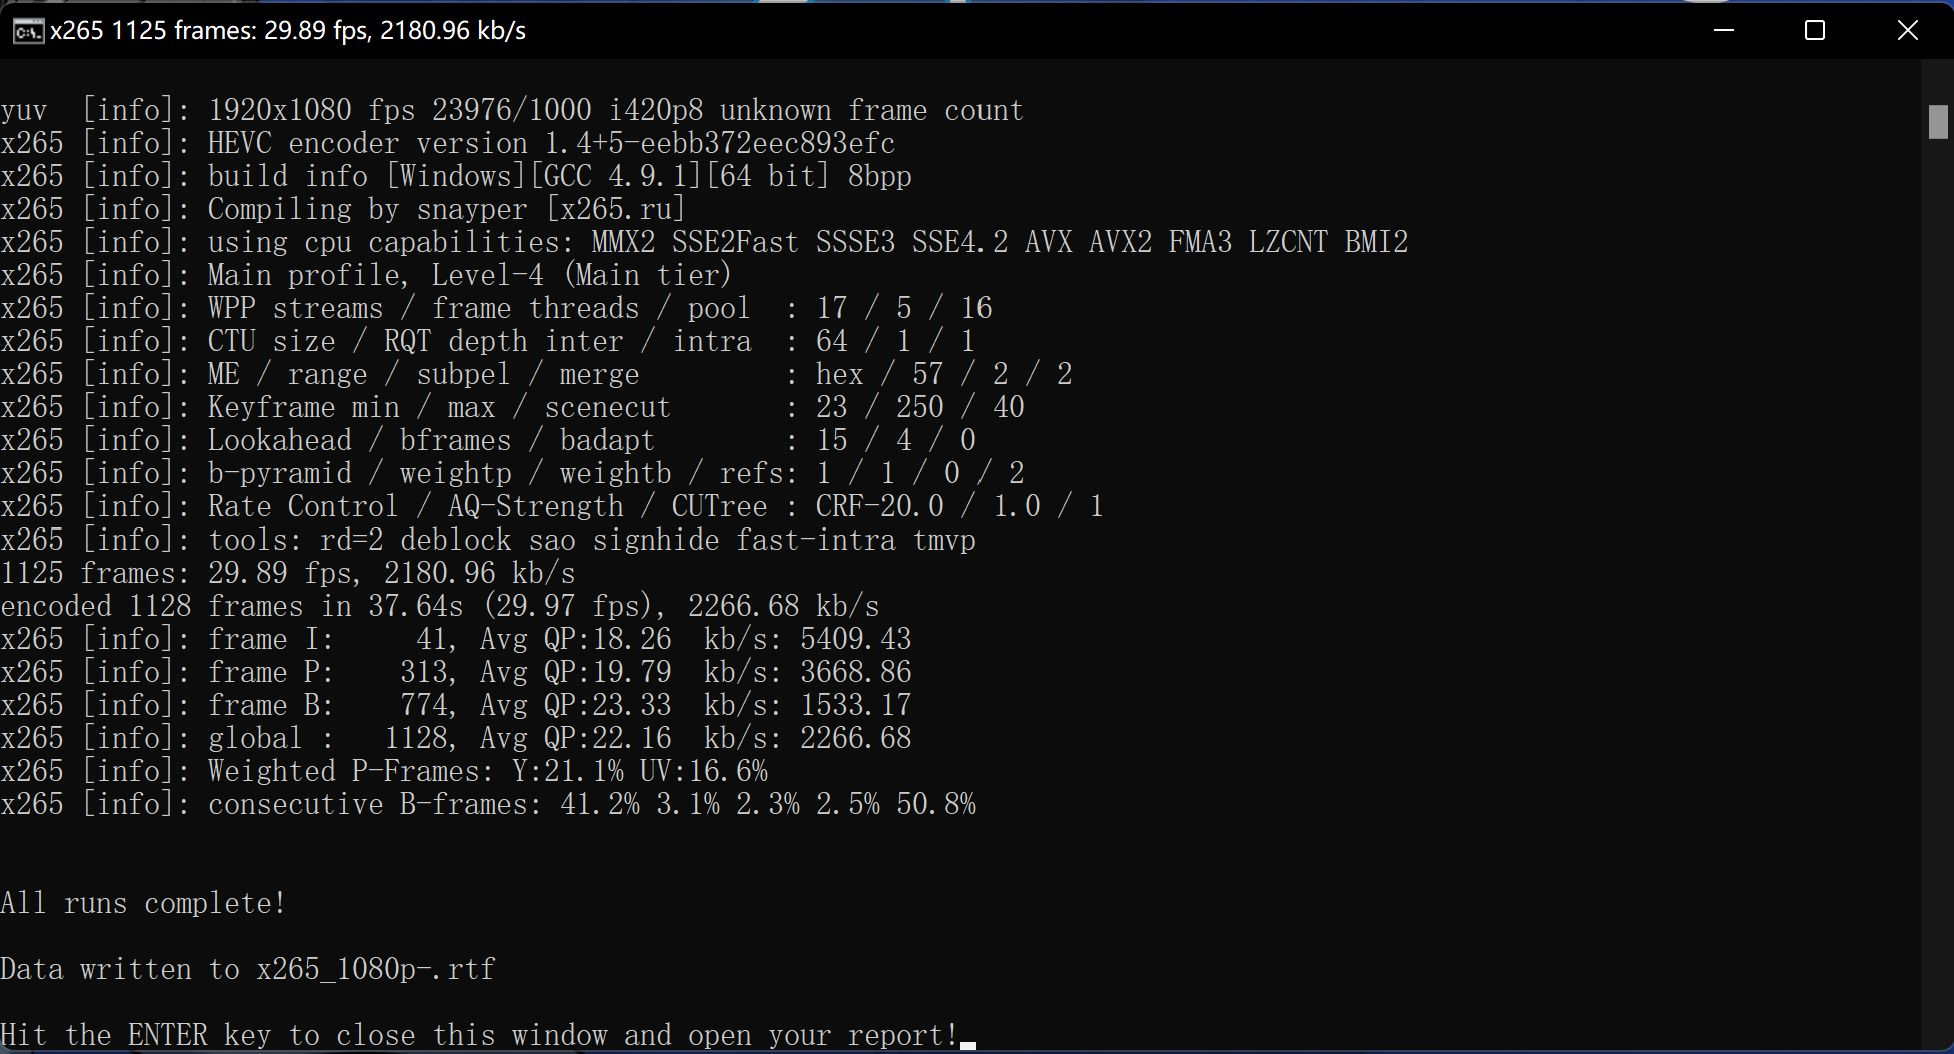Viewport: 1954px width, 1054px height.
Task: Click the 'All runs complete!' message
Action: [x=144, y=903]
